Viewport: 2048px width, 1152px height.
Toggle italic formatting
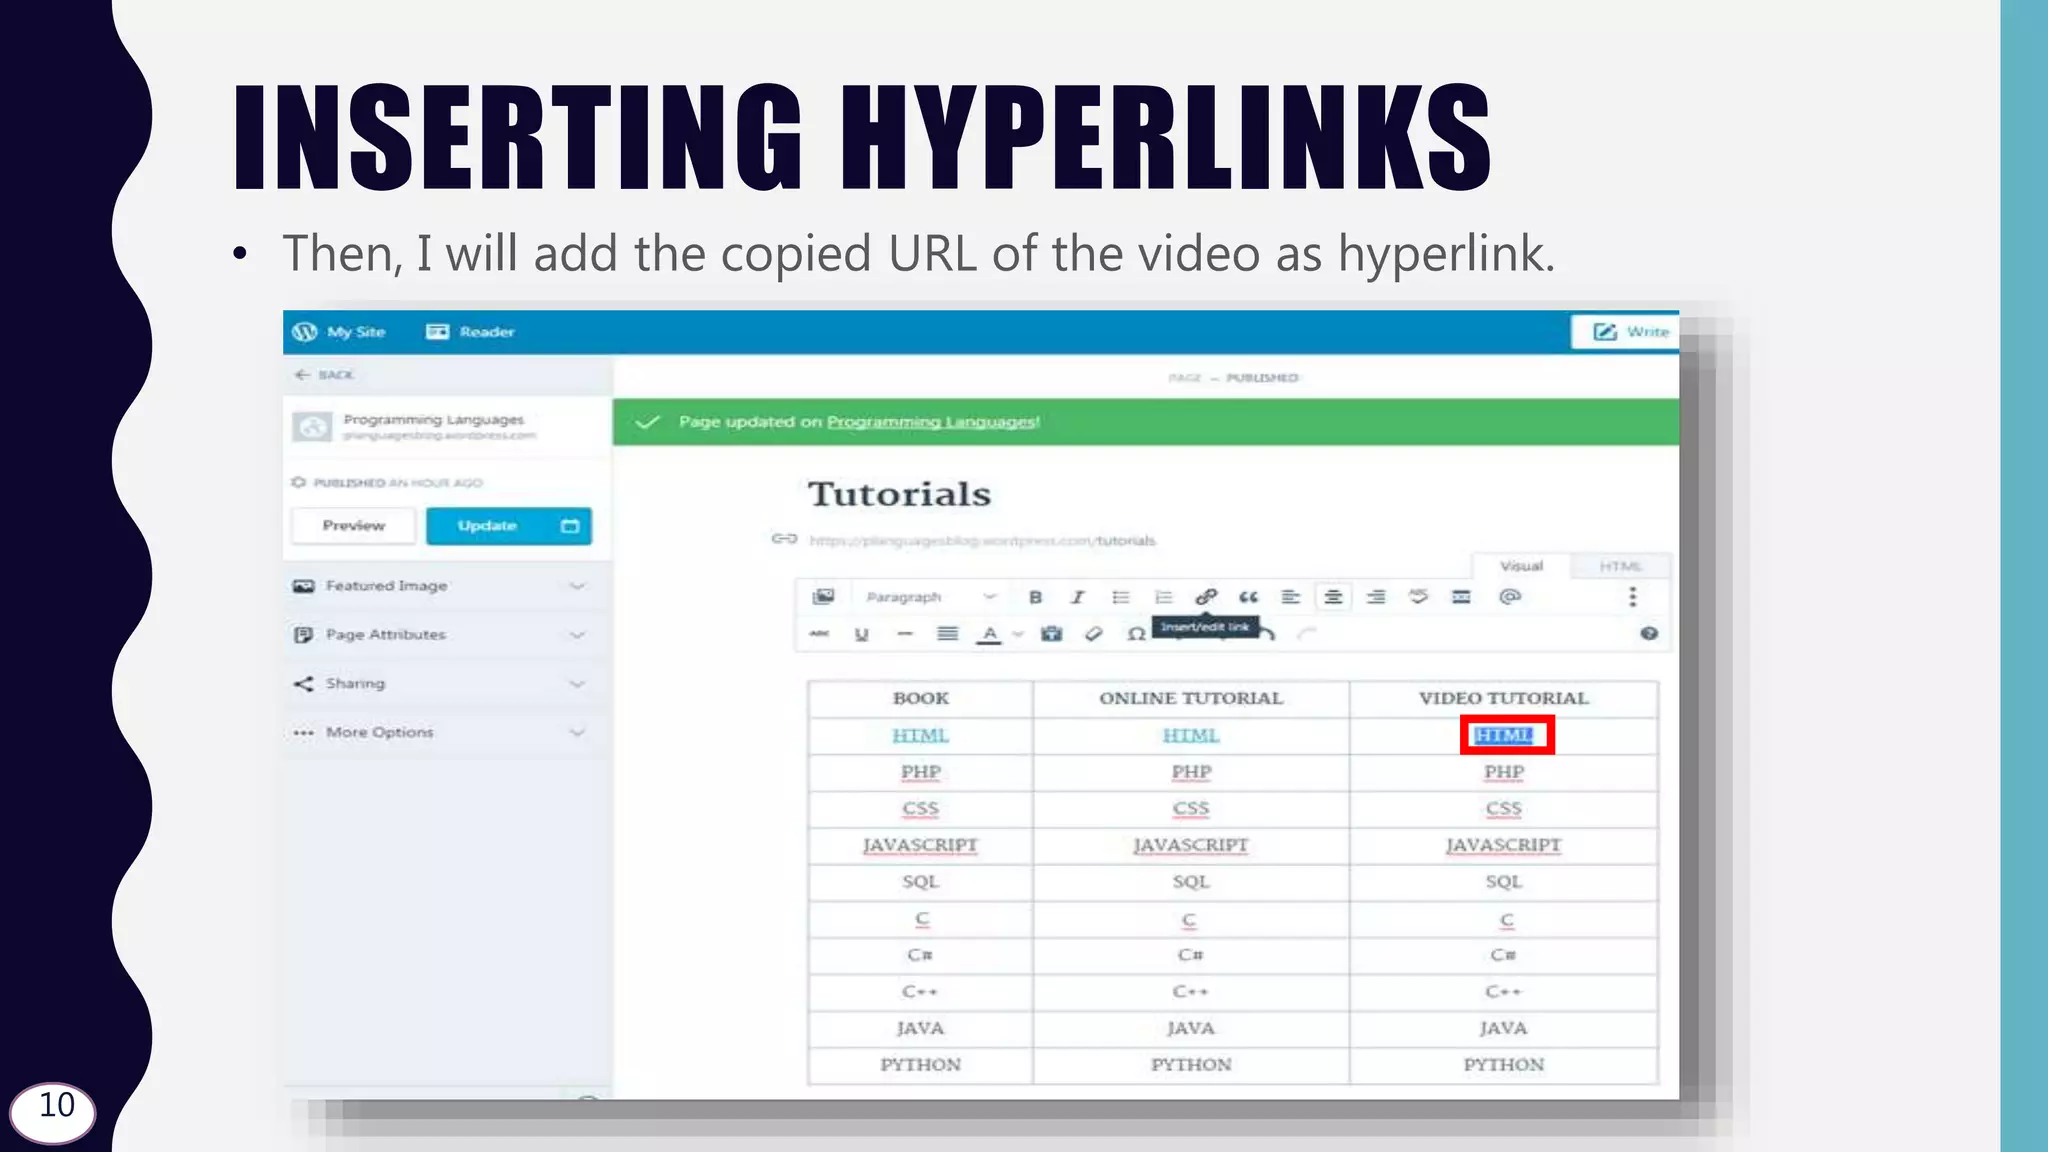pyautogui.click(x=1077, y=597)
